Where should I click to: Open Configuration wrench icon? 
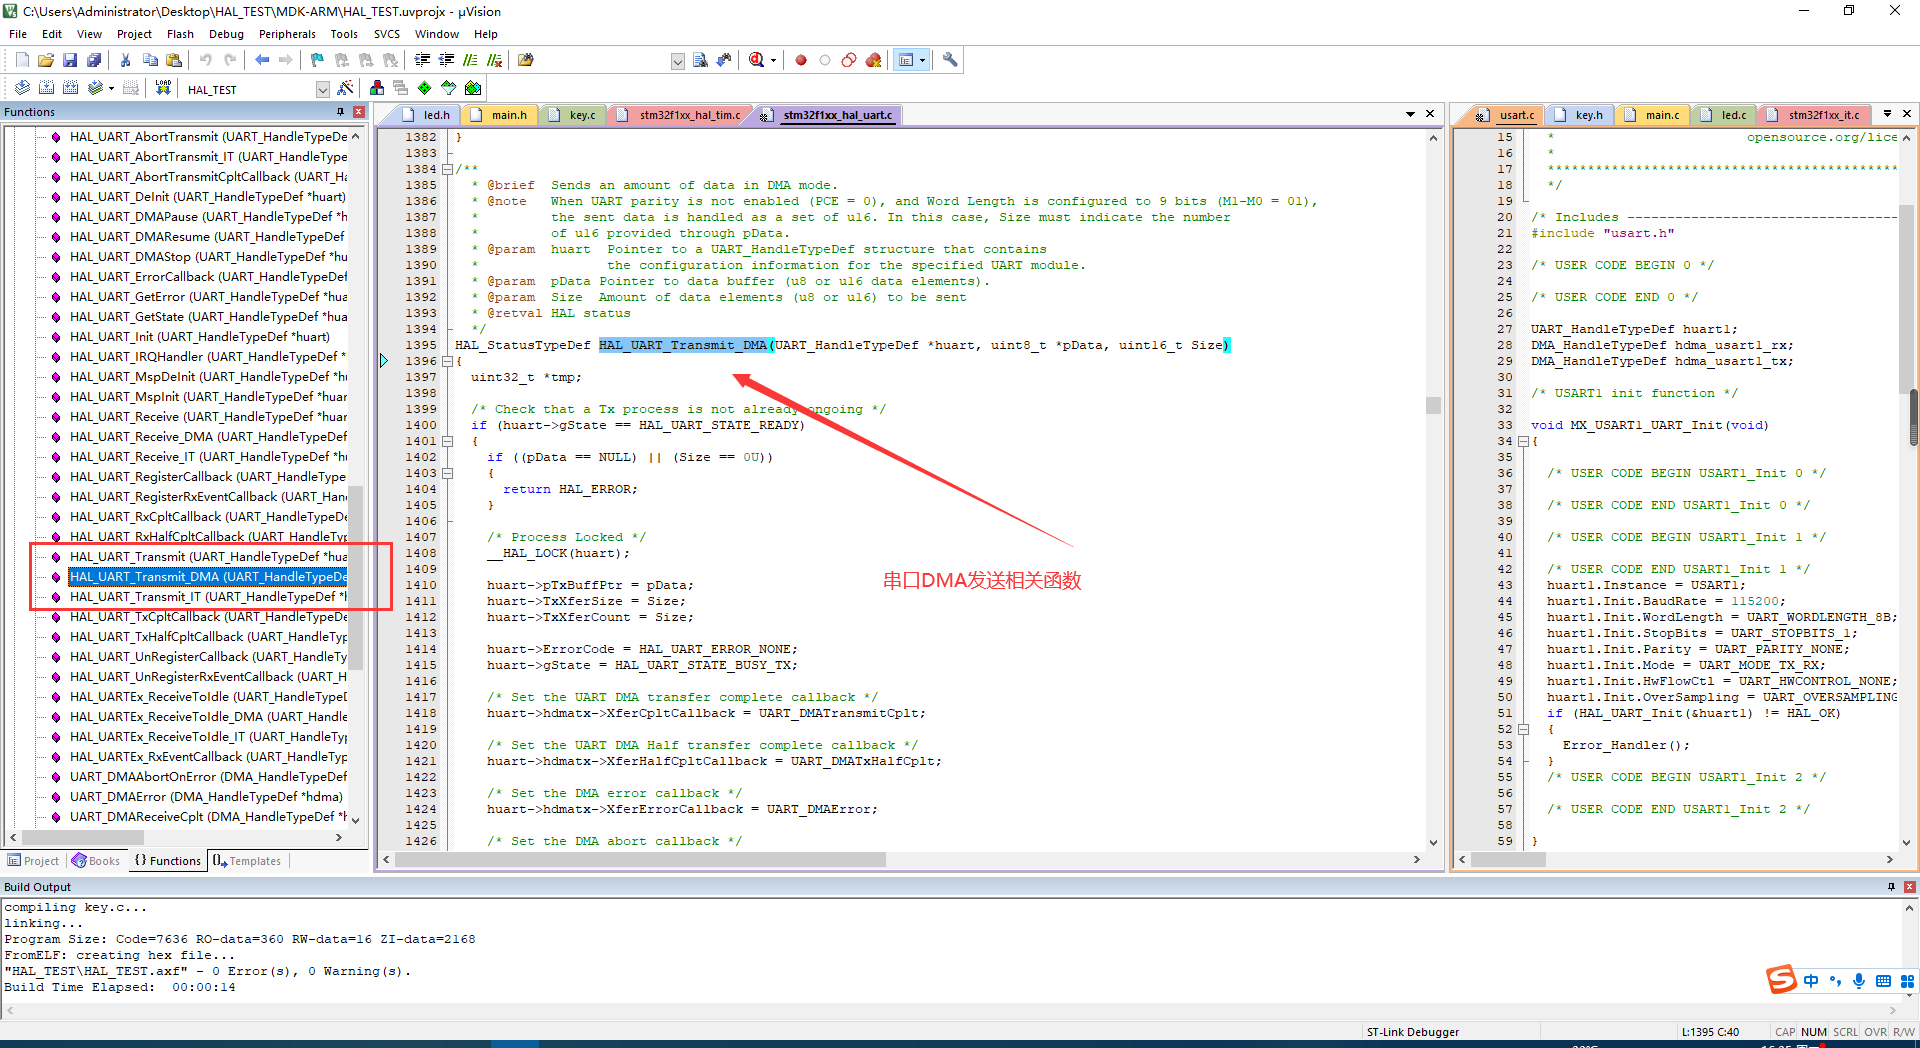pos(950,60)
